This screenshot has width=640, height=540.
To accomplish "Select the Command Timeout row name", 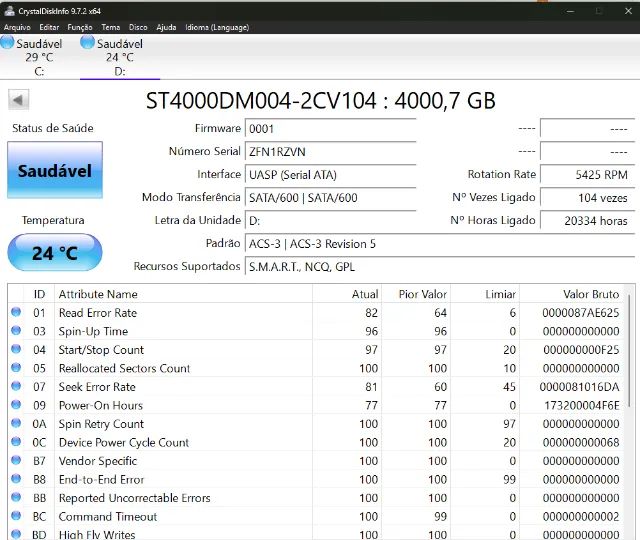I will tap(108, 517).
